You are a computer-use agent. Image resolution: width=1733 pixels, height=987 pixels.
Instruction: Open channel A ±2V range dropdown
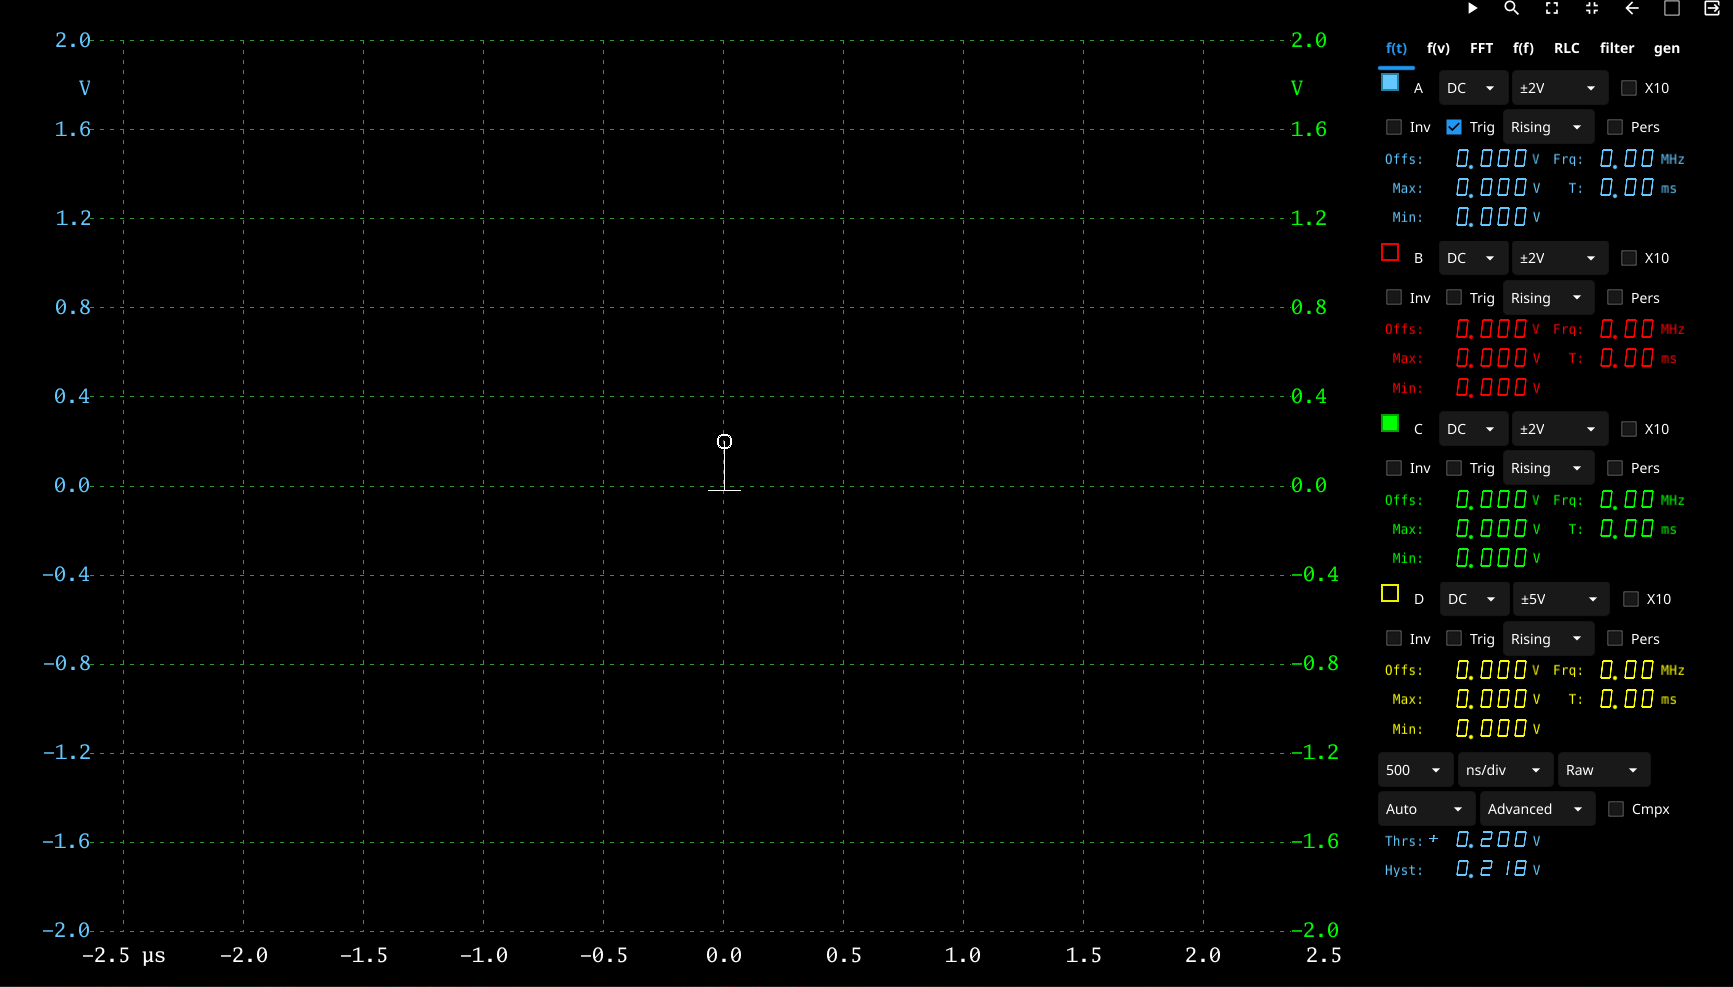coord(1560,88)
